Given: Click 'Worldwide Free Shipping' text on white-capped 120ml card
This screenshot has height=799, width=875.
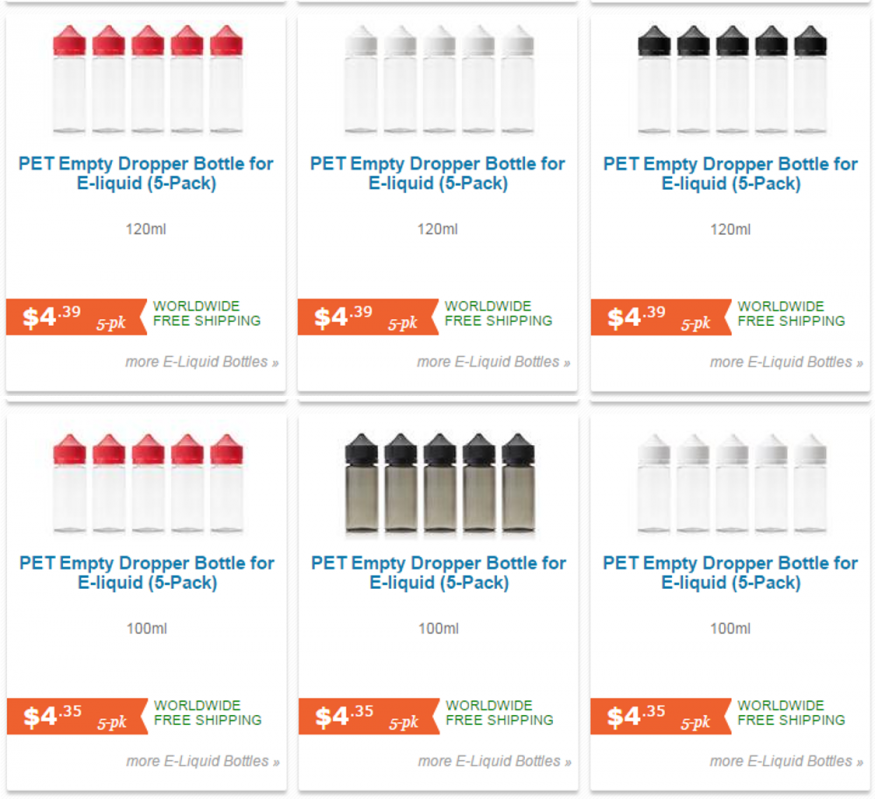Looking at the screenshot, I should point(498,314).
